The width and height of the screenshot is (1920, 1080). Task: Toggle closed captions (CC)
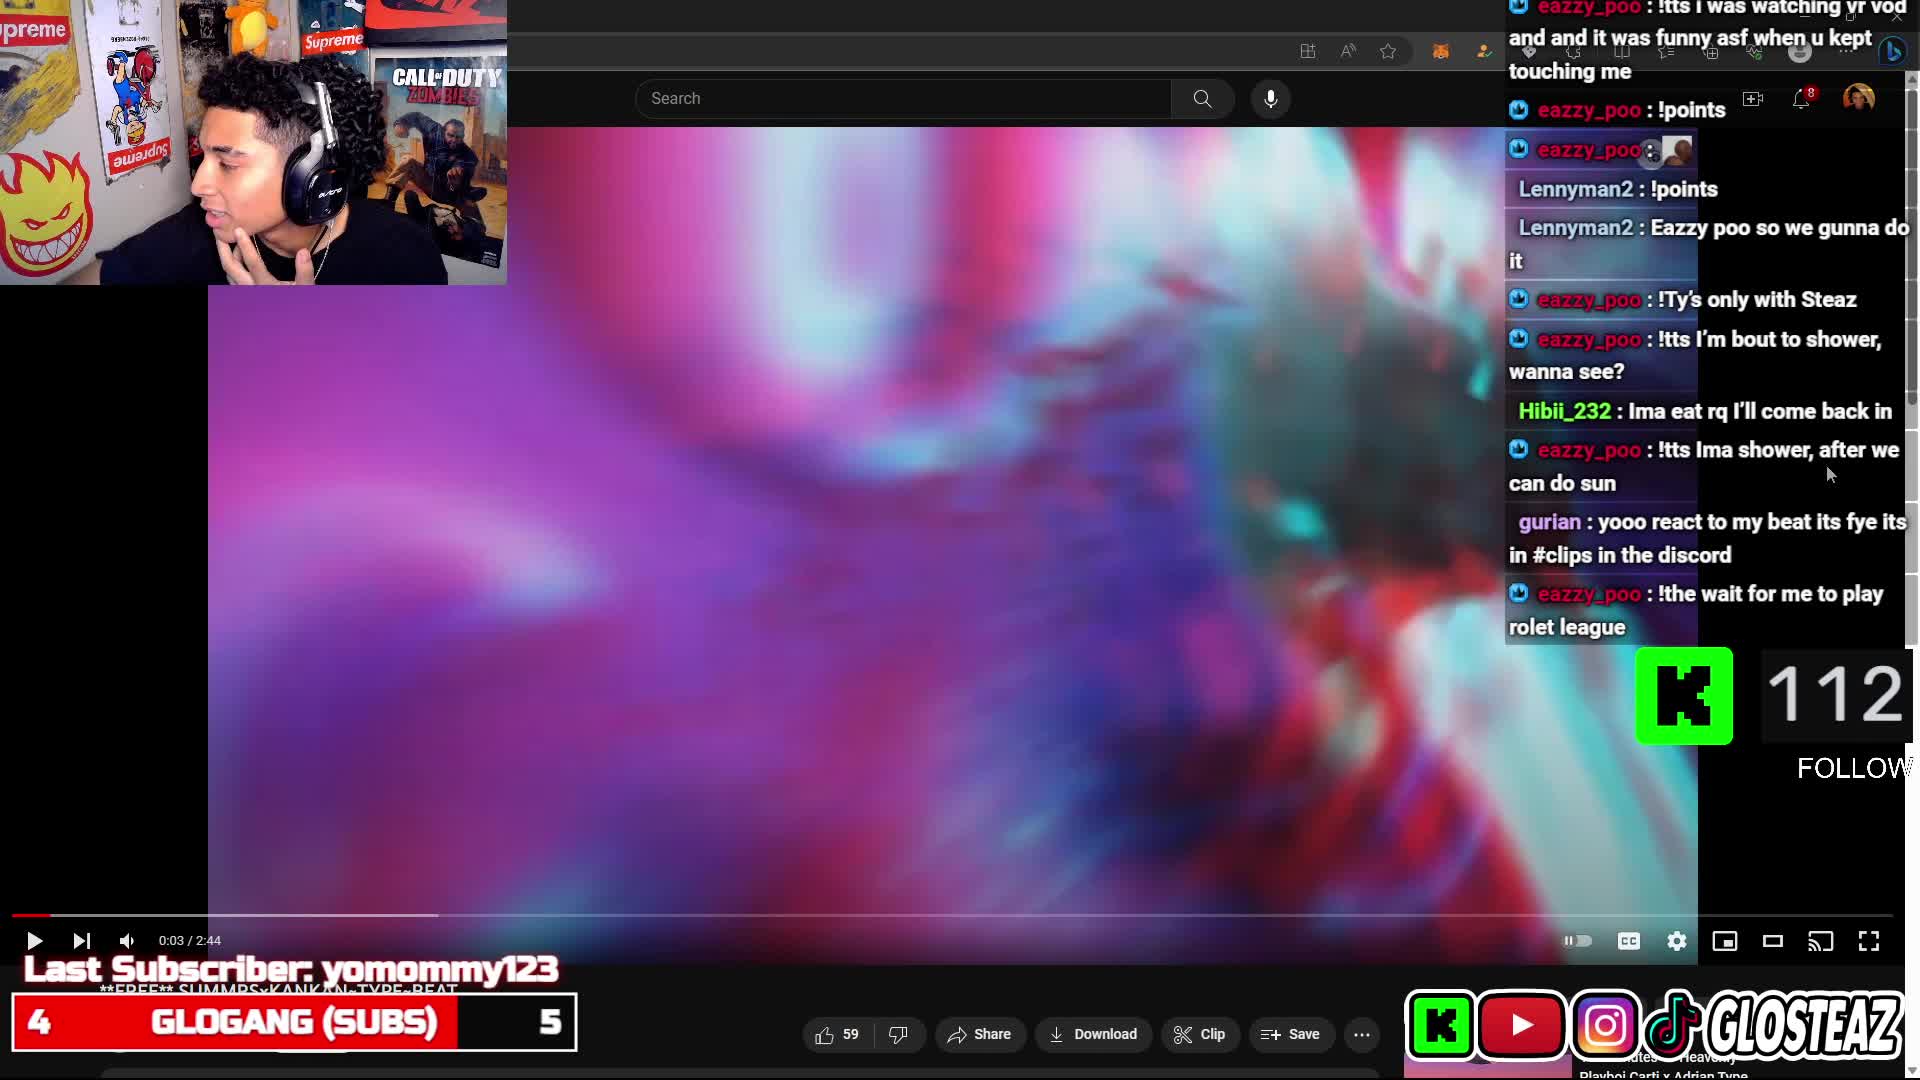pos(1629,941)
